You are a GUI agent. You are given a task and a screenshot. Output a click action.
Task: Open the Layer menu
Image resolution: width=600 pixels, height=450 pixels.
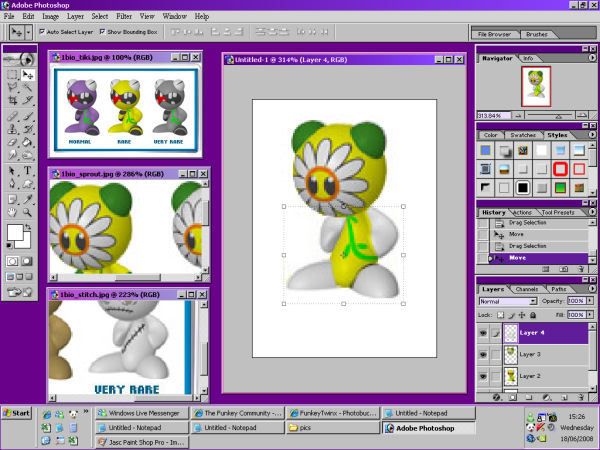(x=75, y=16)
